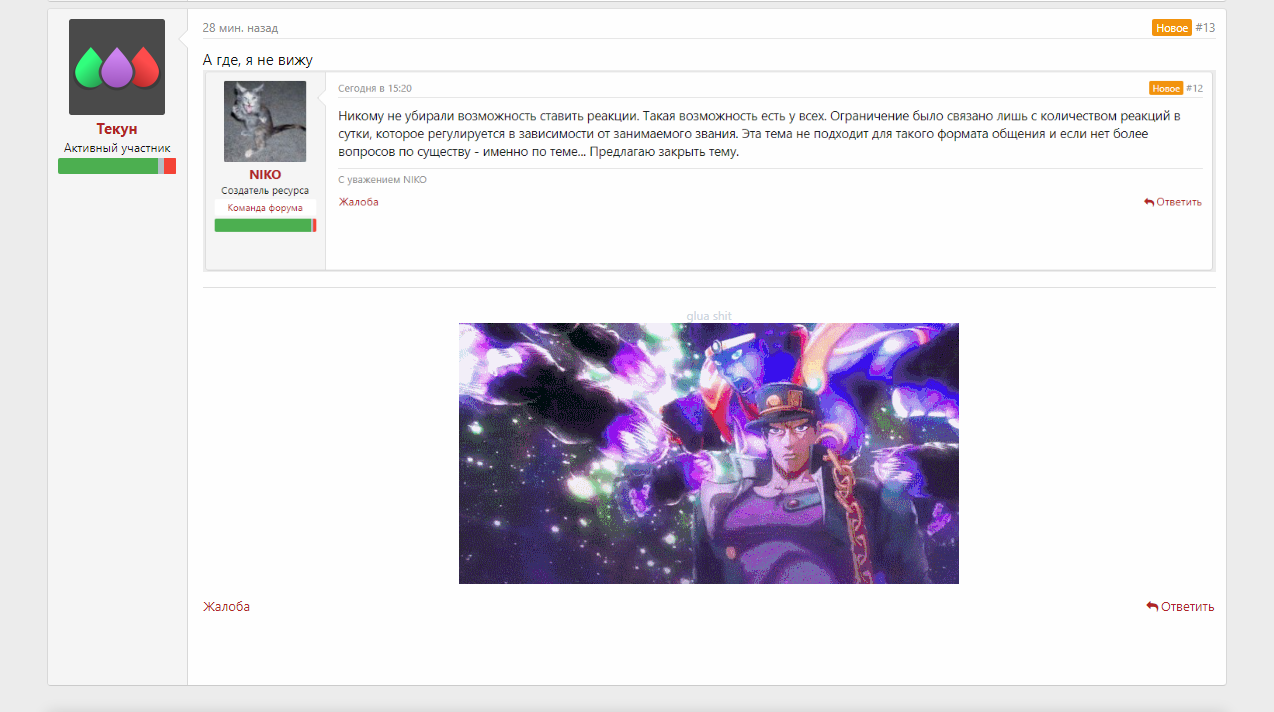Screen dimensions: 1274x712
Task: Open Текун's three-drops avatar
Action: tap(117, 67)
